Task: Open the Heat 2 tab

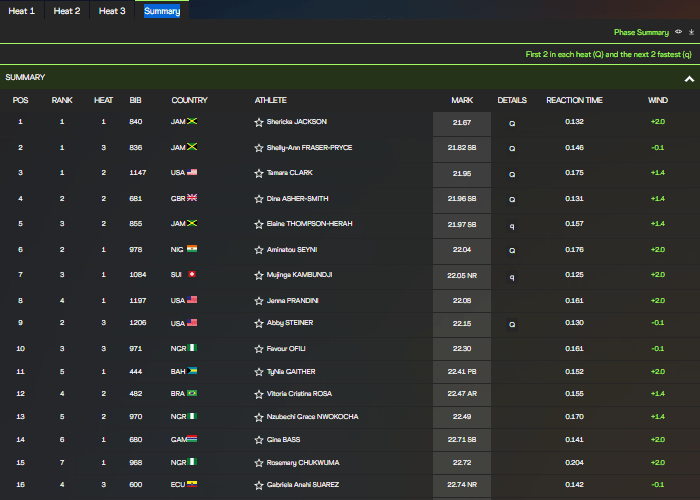Action: click(67, 11)
